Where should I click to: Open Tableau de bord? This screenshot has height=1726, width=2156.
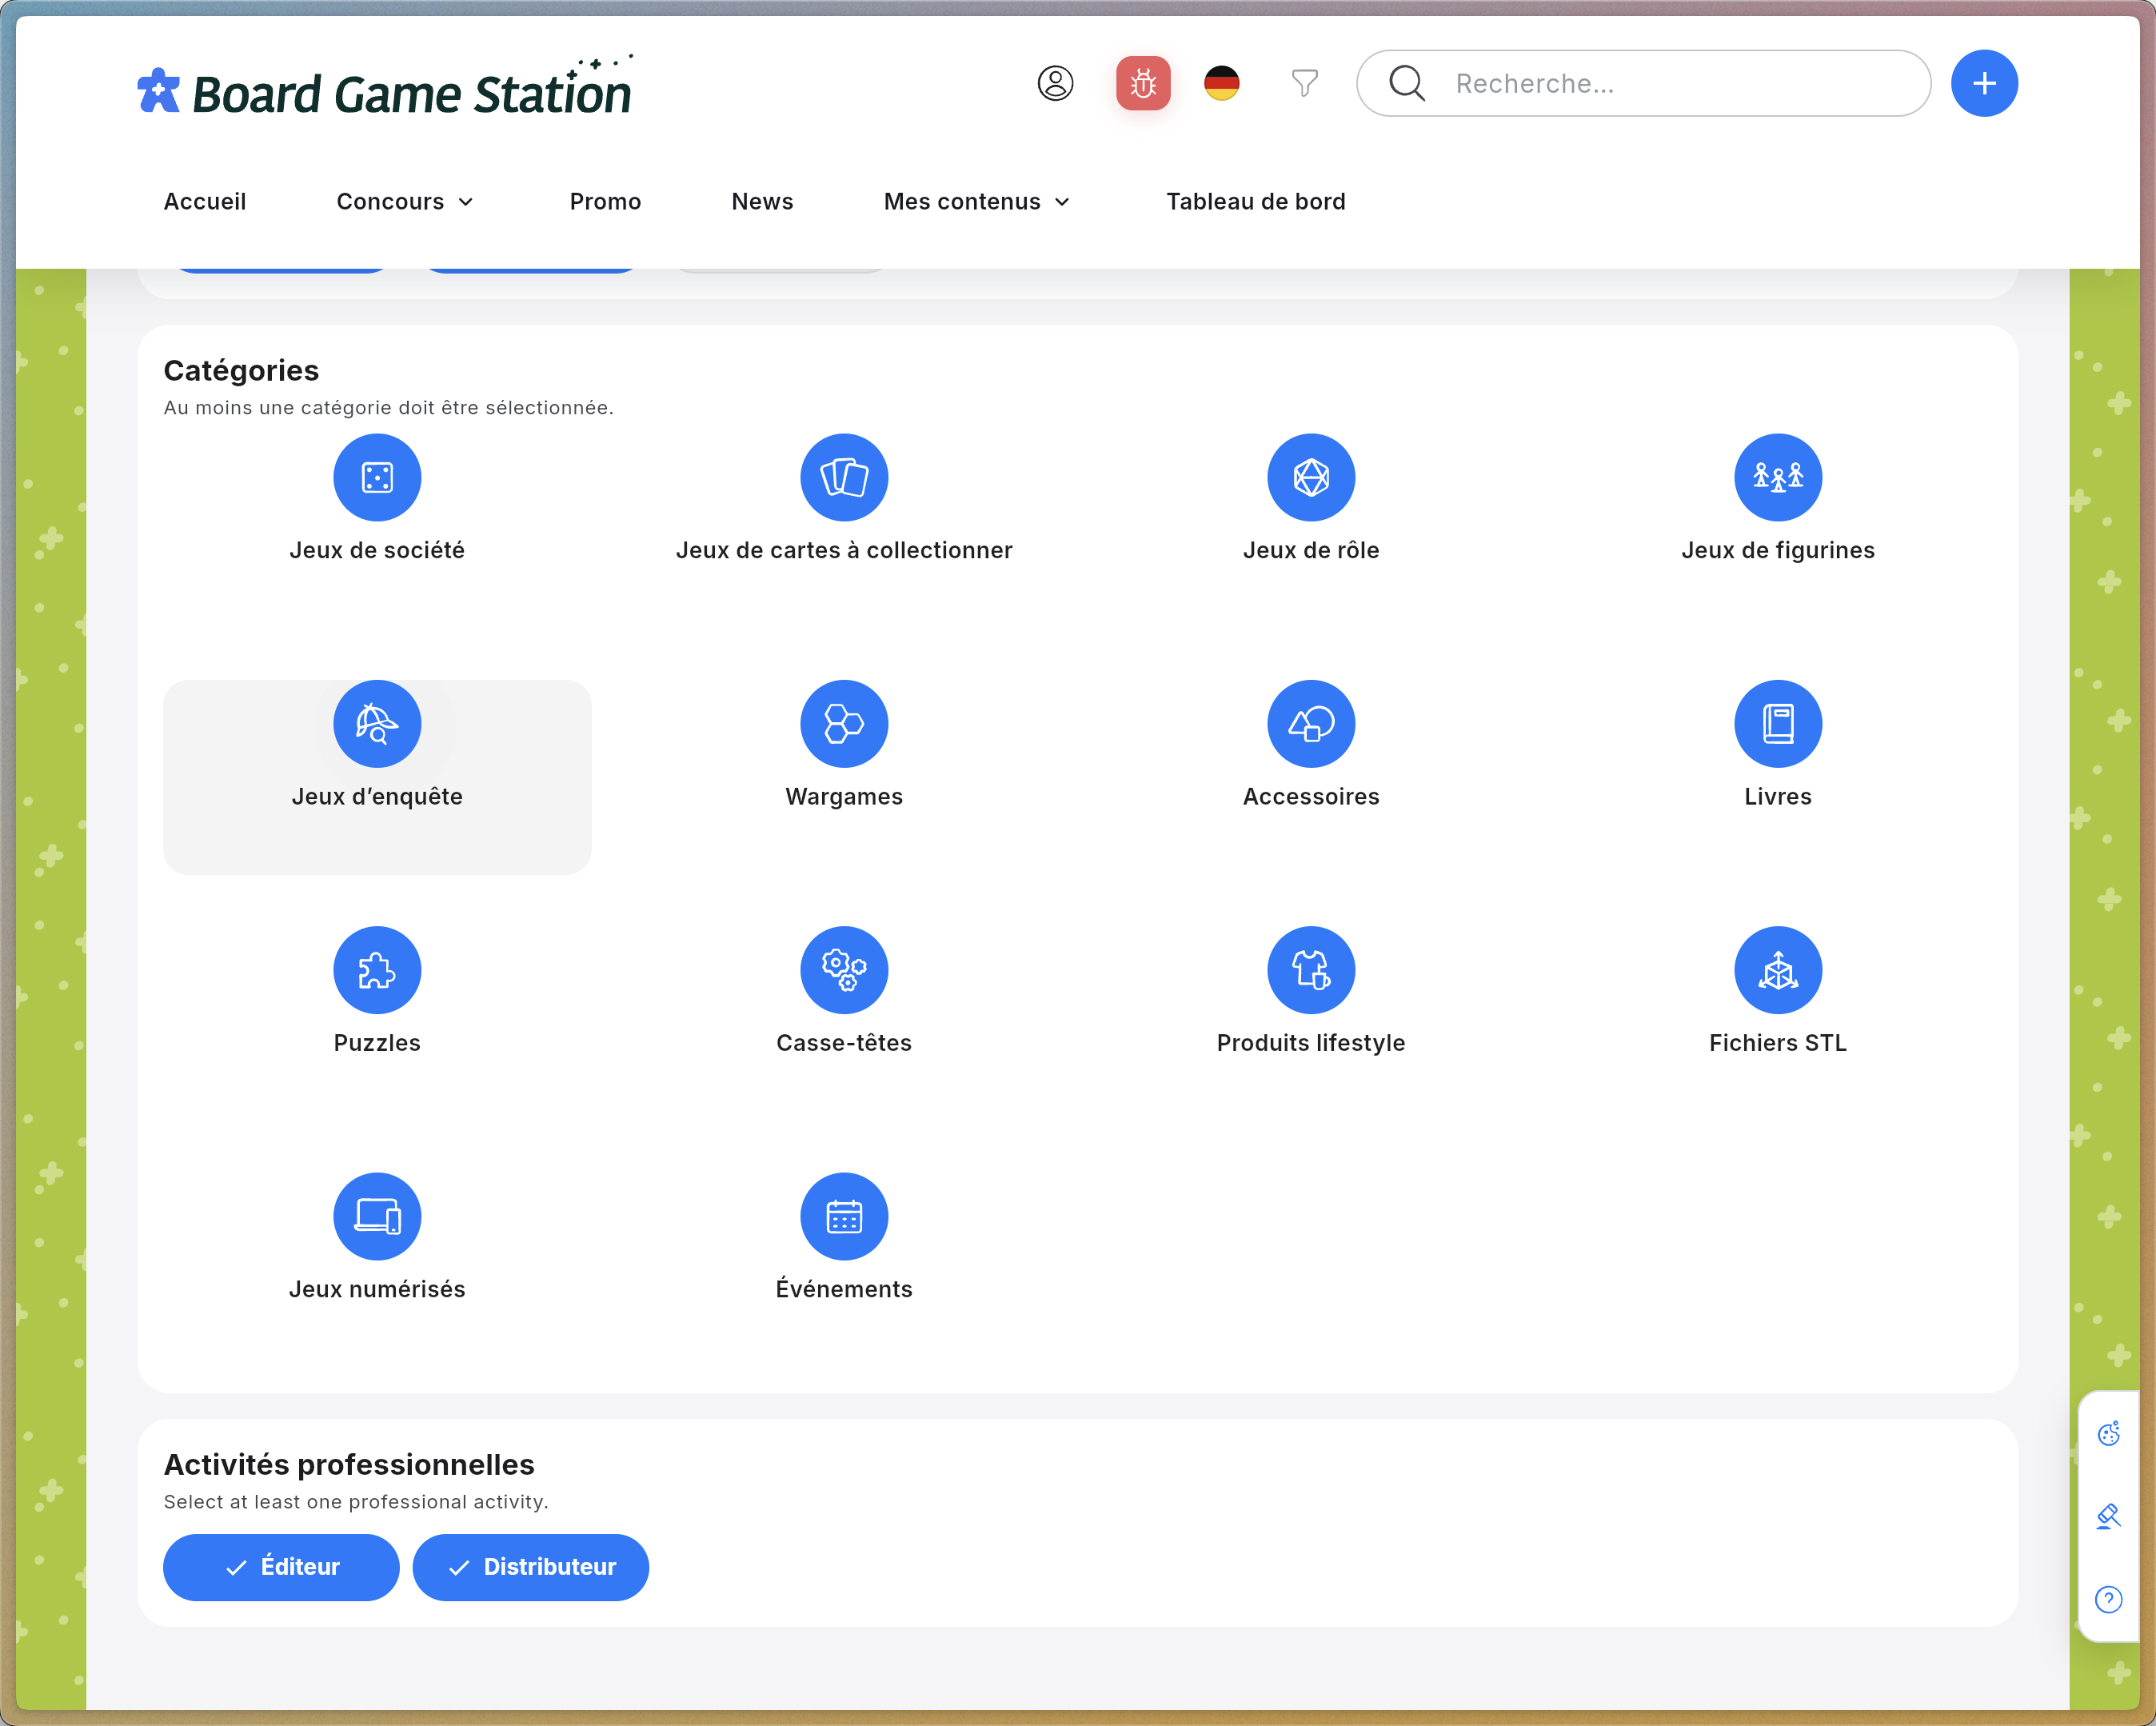[1256, 201]
